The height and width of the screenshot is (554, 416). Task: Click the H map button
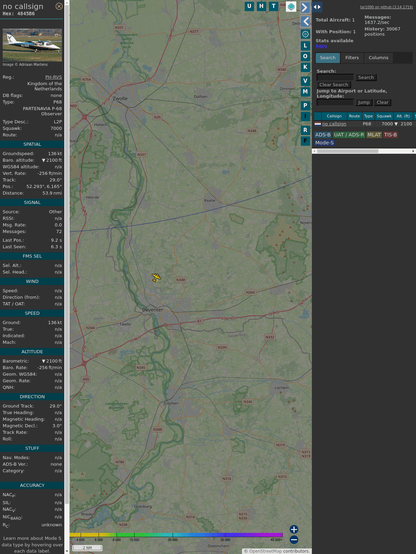point(261,6)
